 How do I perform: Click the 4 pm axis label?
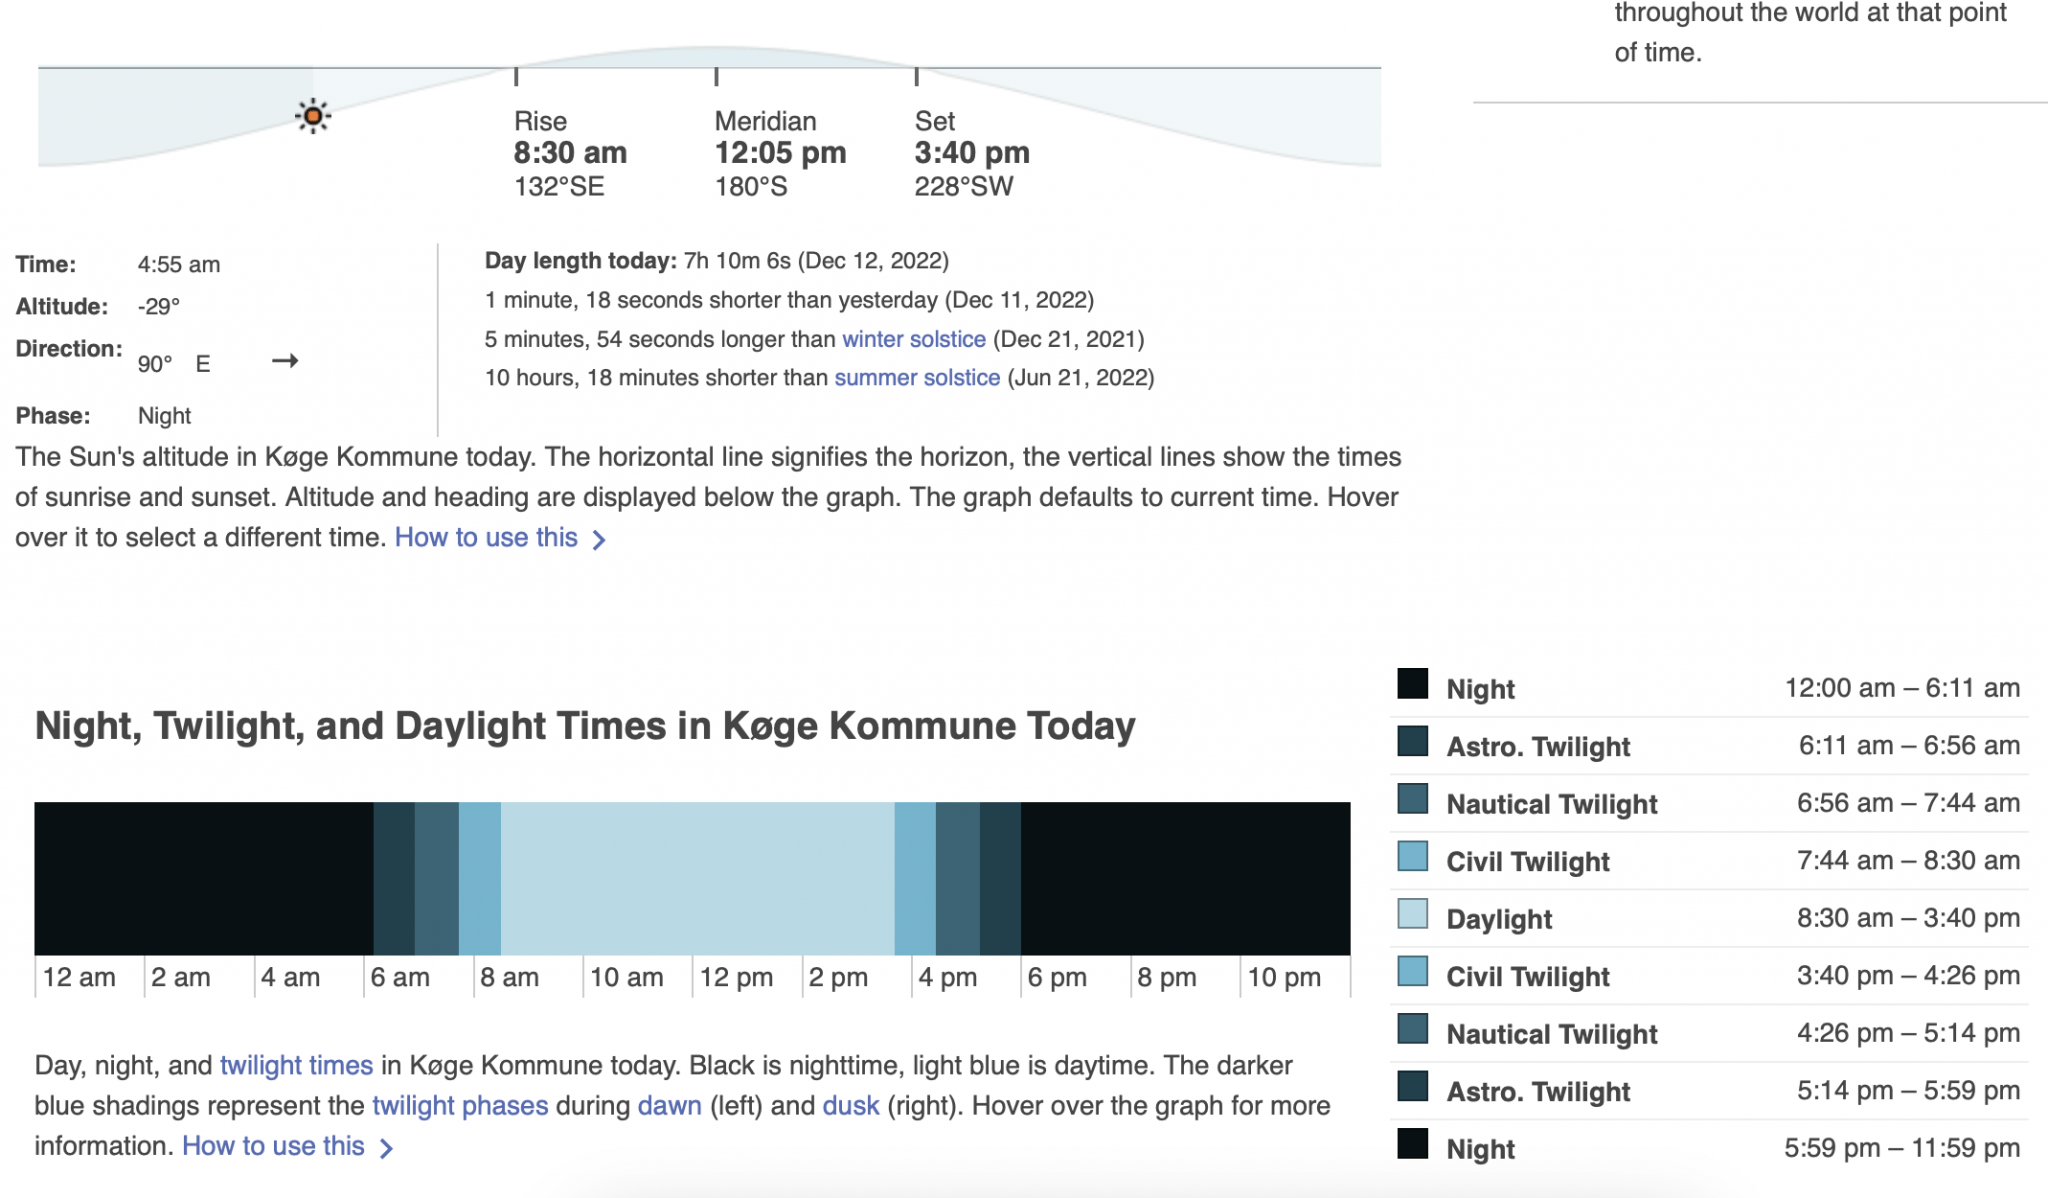click(x=947, y=977)
